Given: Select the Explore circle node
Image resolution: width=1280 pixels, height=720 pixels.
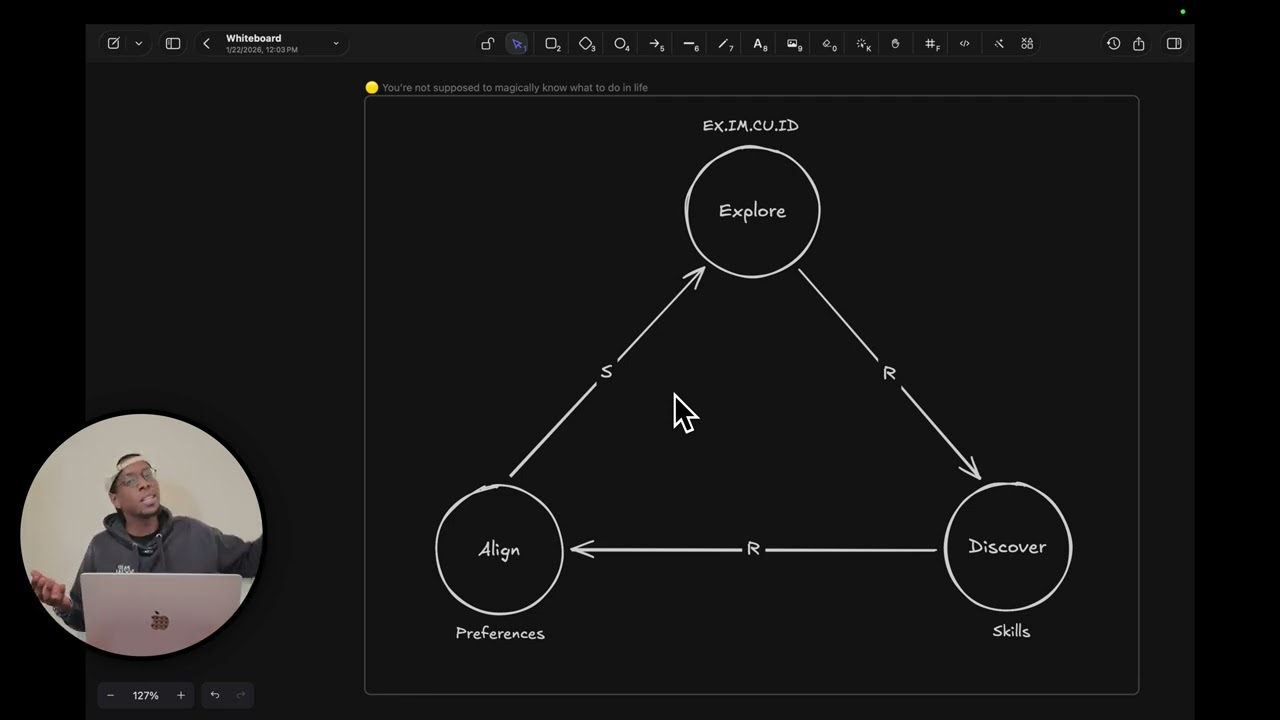Looking at the screenshot, I should point(753,211).
